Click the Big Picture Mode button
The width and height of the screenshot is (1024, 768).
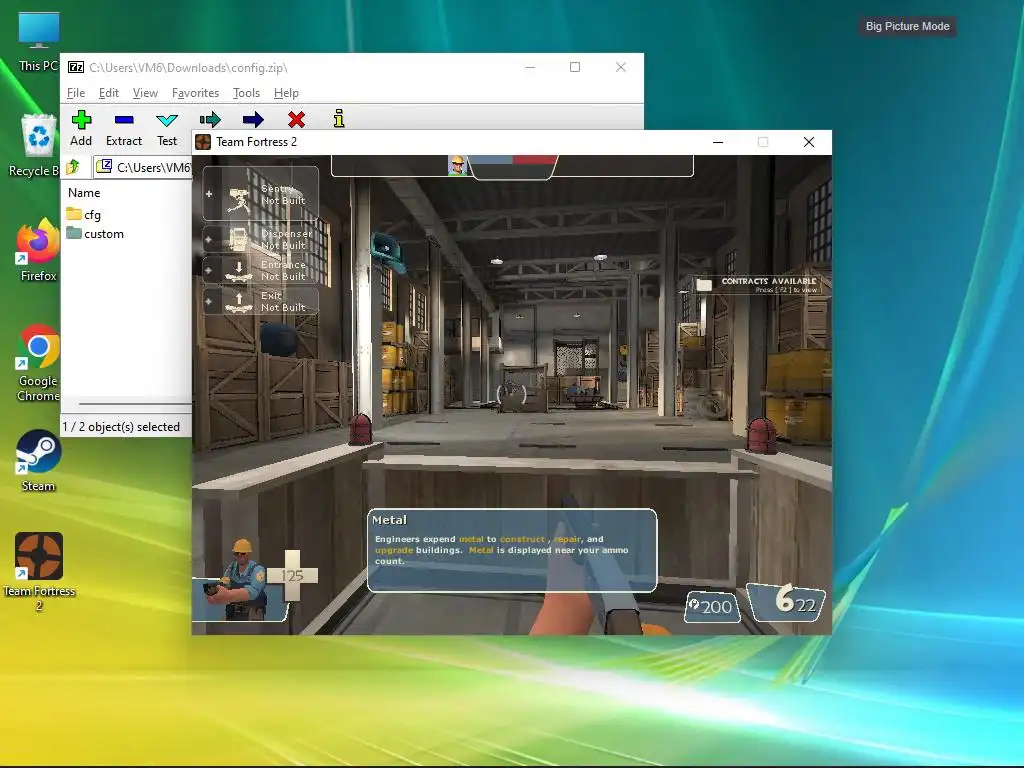pyautogui.click(x=907, y=26)
